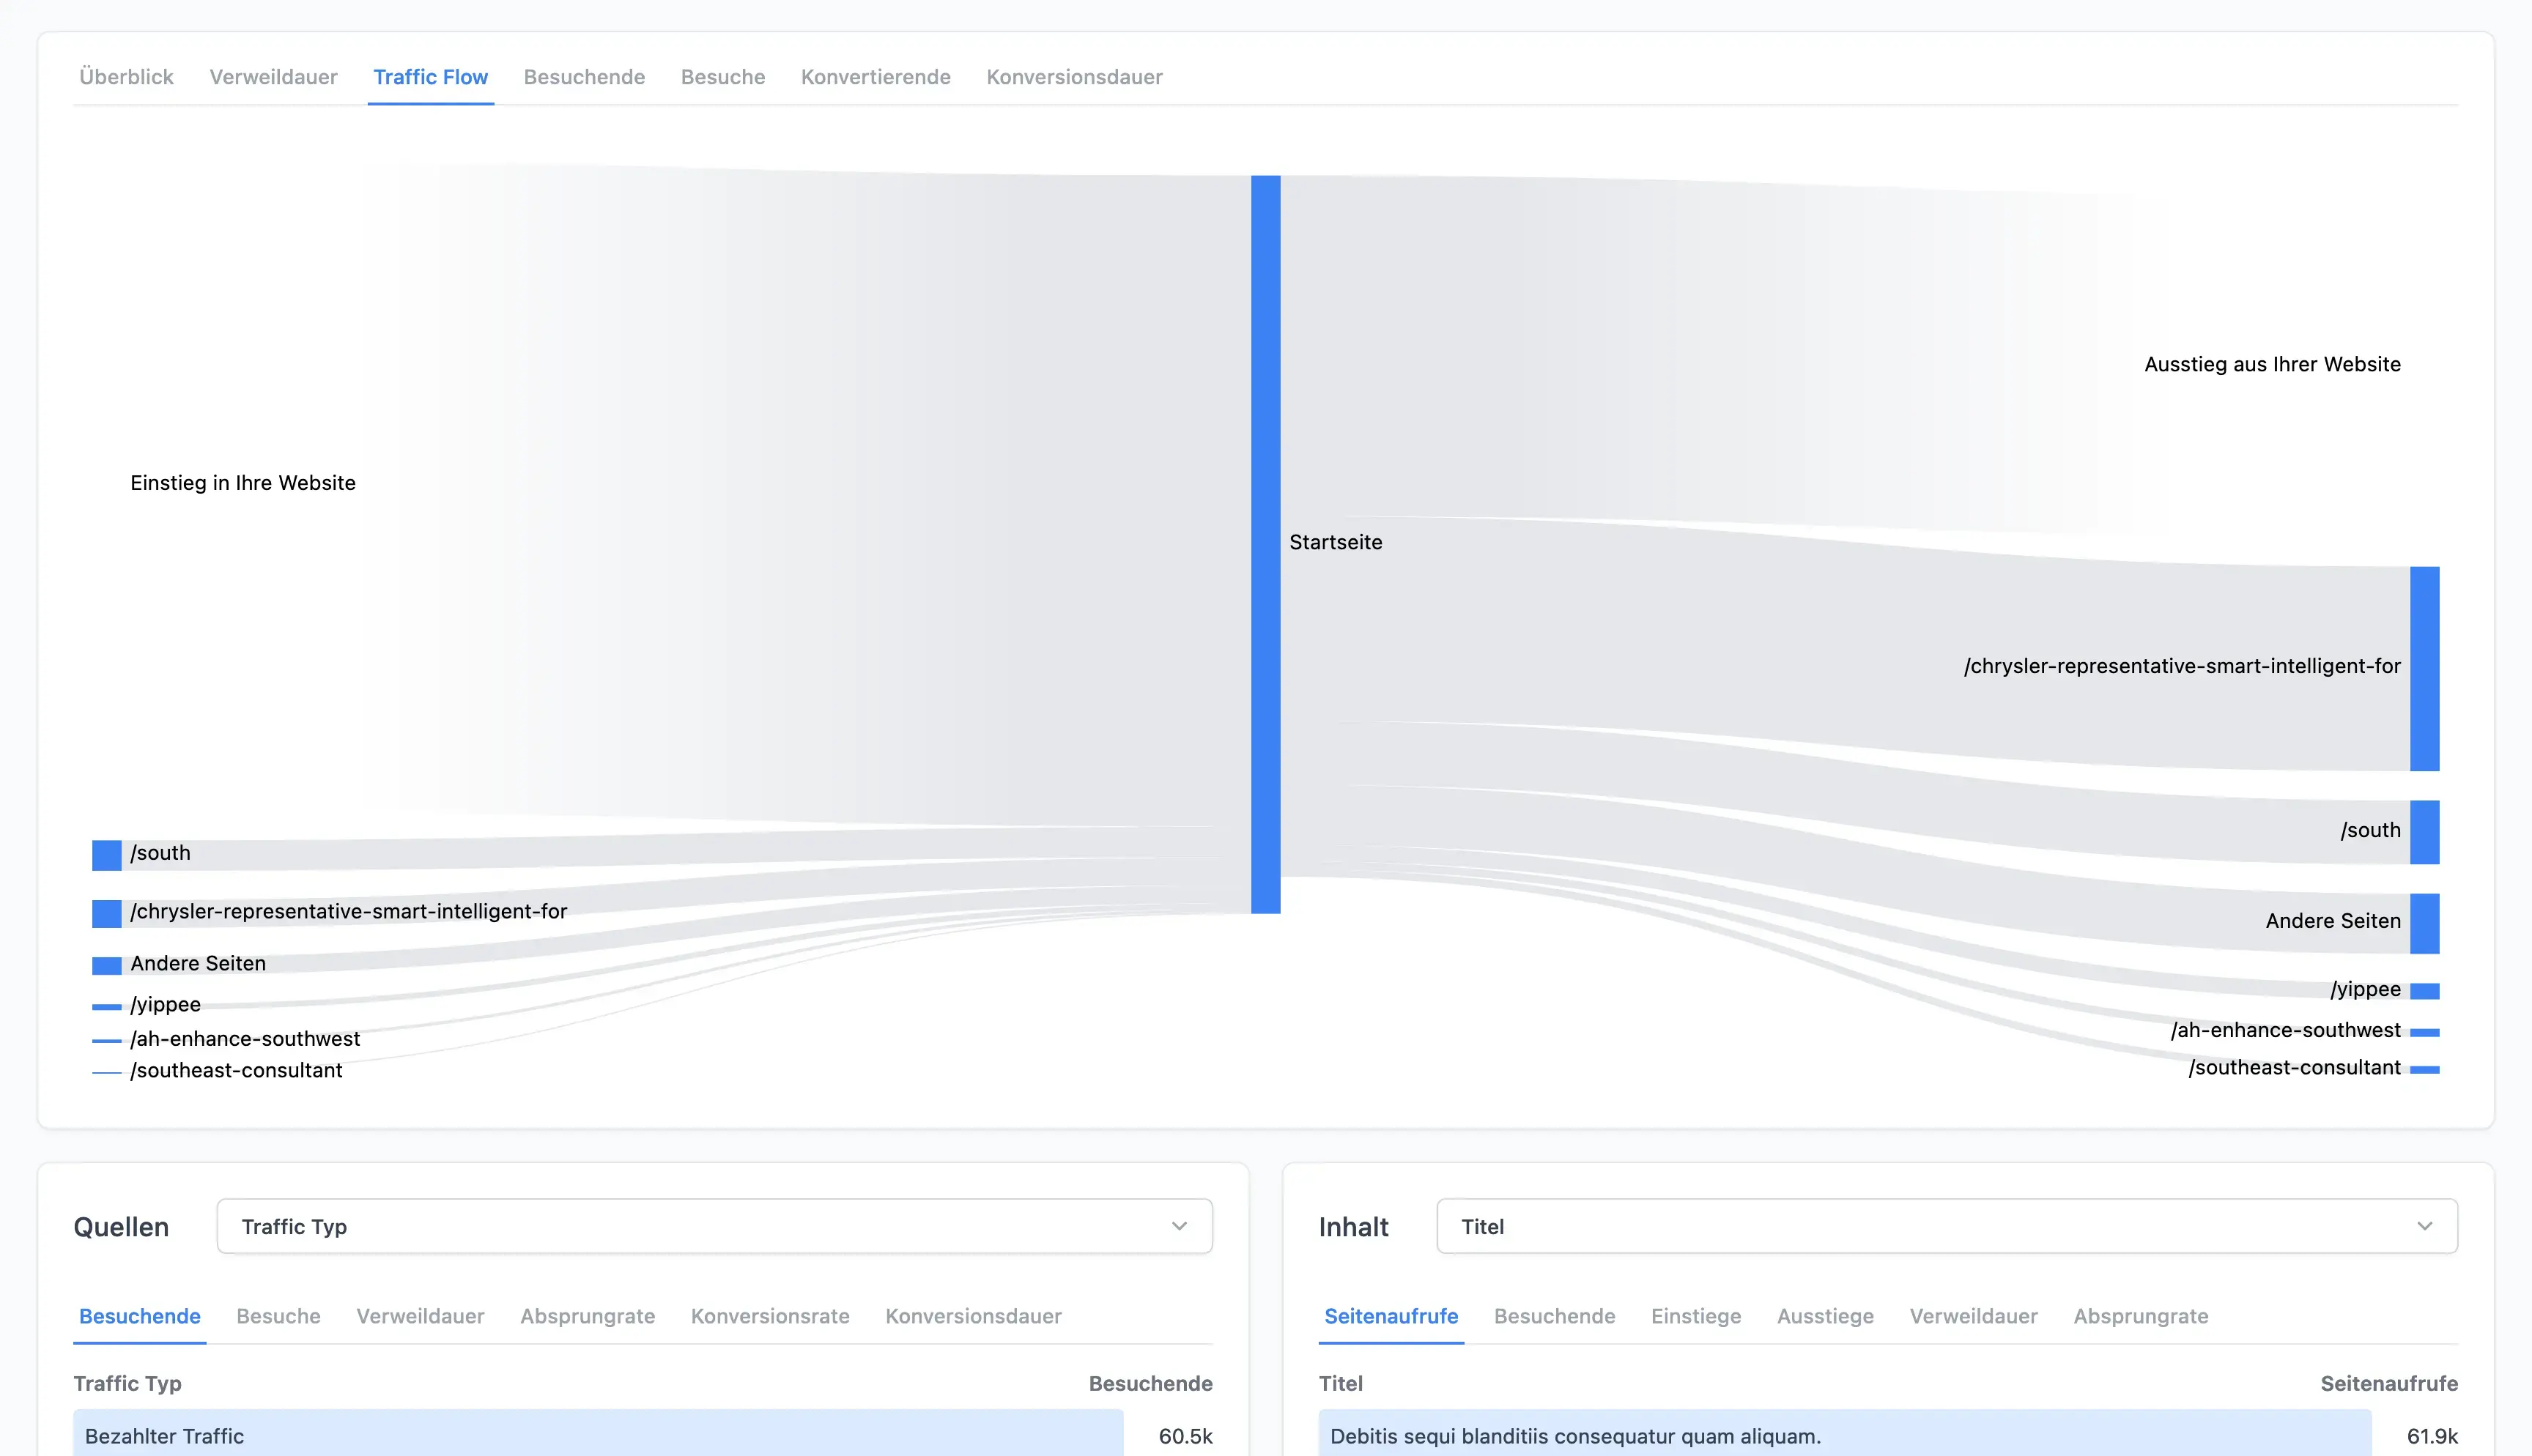Open the Konversionsdauer chart tab
Screen dimensions: 2532x1456
[x=1074, y=77]
